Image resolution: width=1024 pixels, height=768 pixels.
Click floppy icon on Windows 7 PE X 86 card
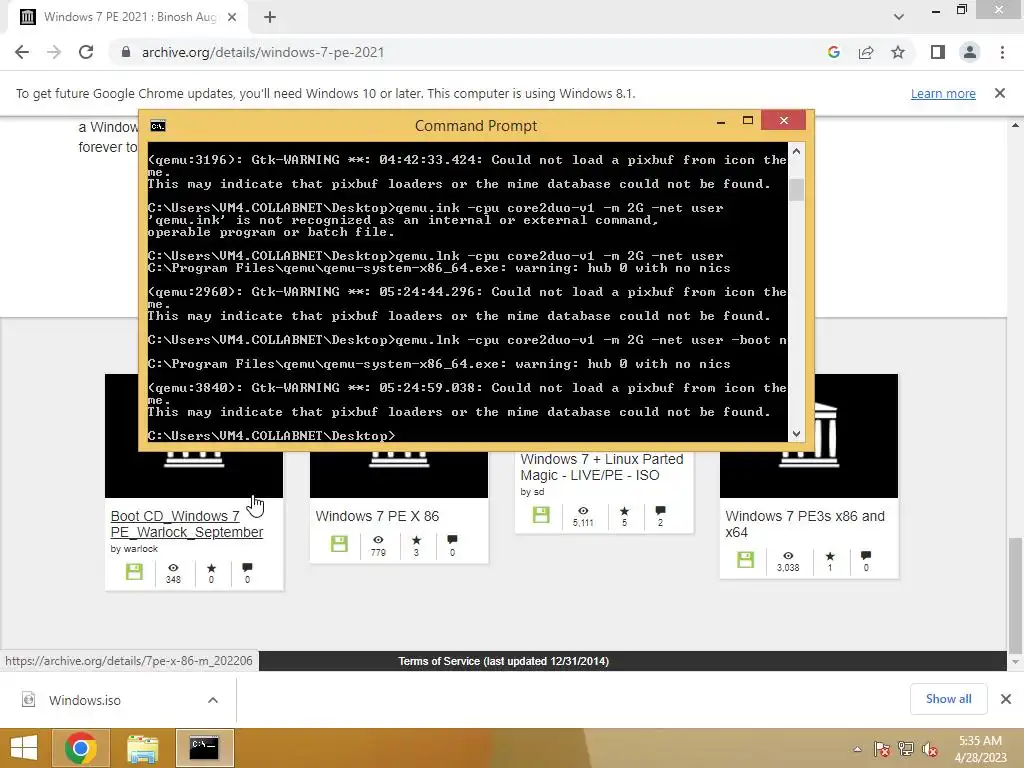tap(339, 544)
